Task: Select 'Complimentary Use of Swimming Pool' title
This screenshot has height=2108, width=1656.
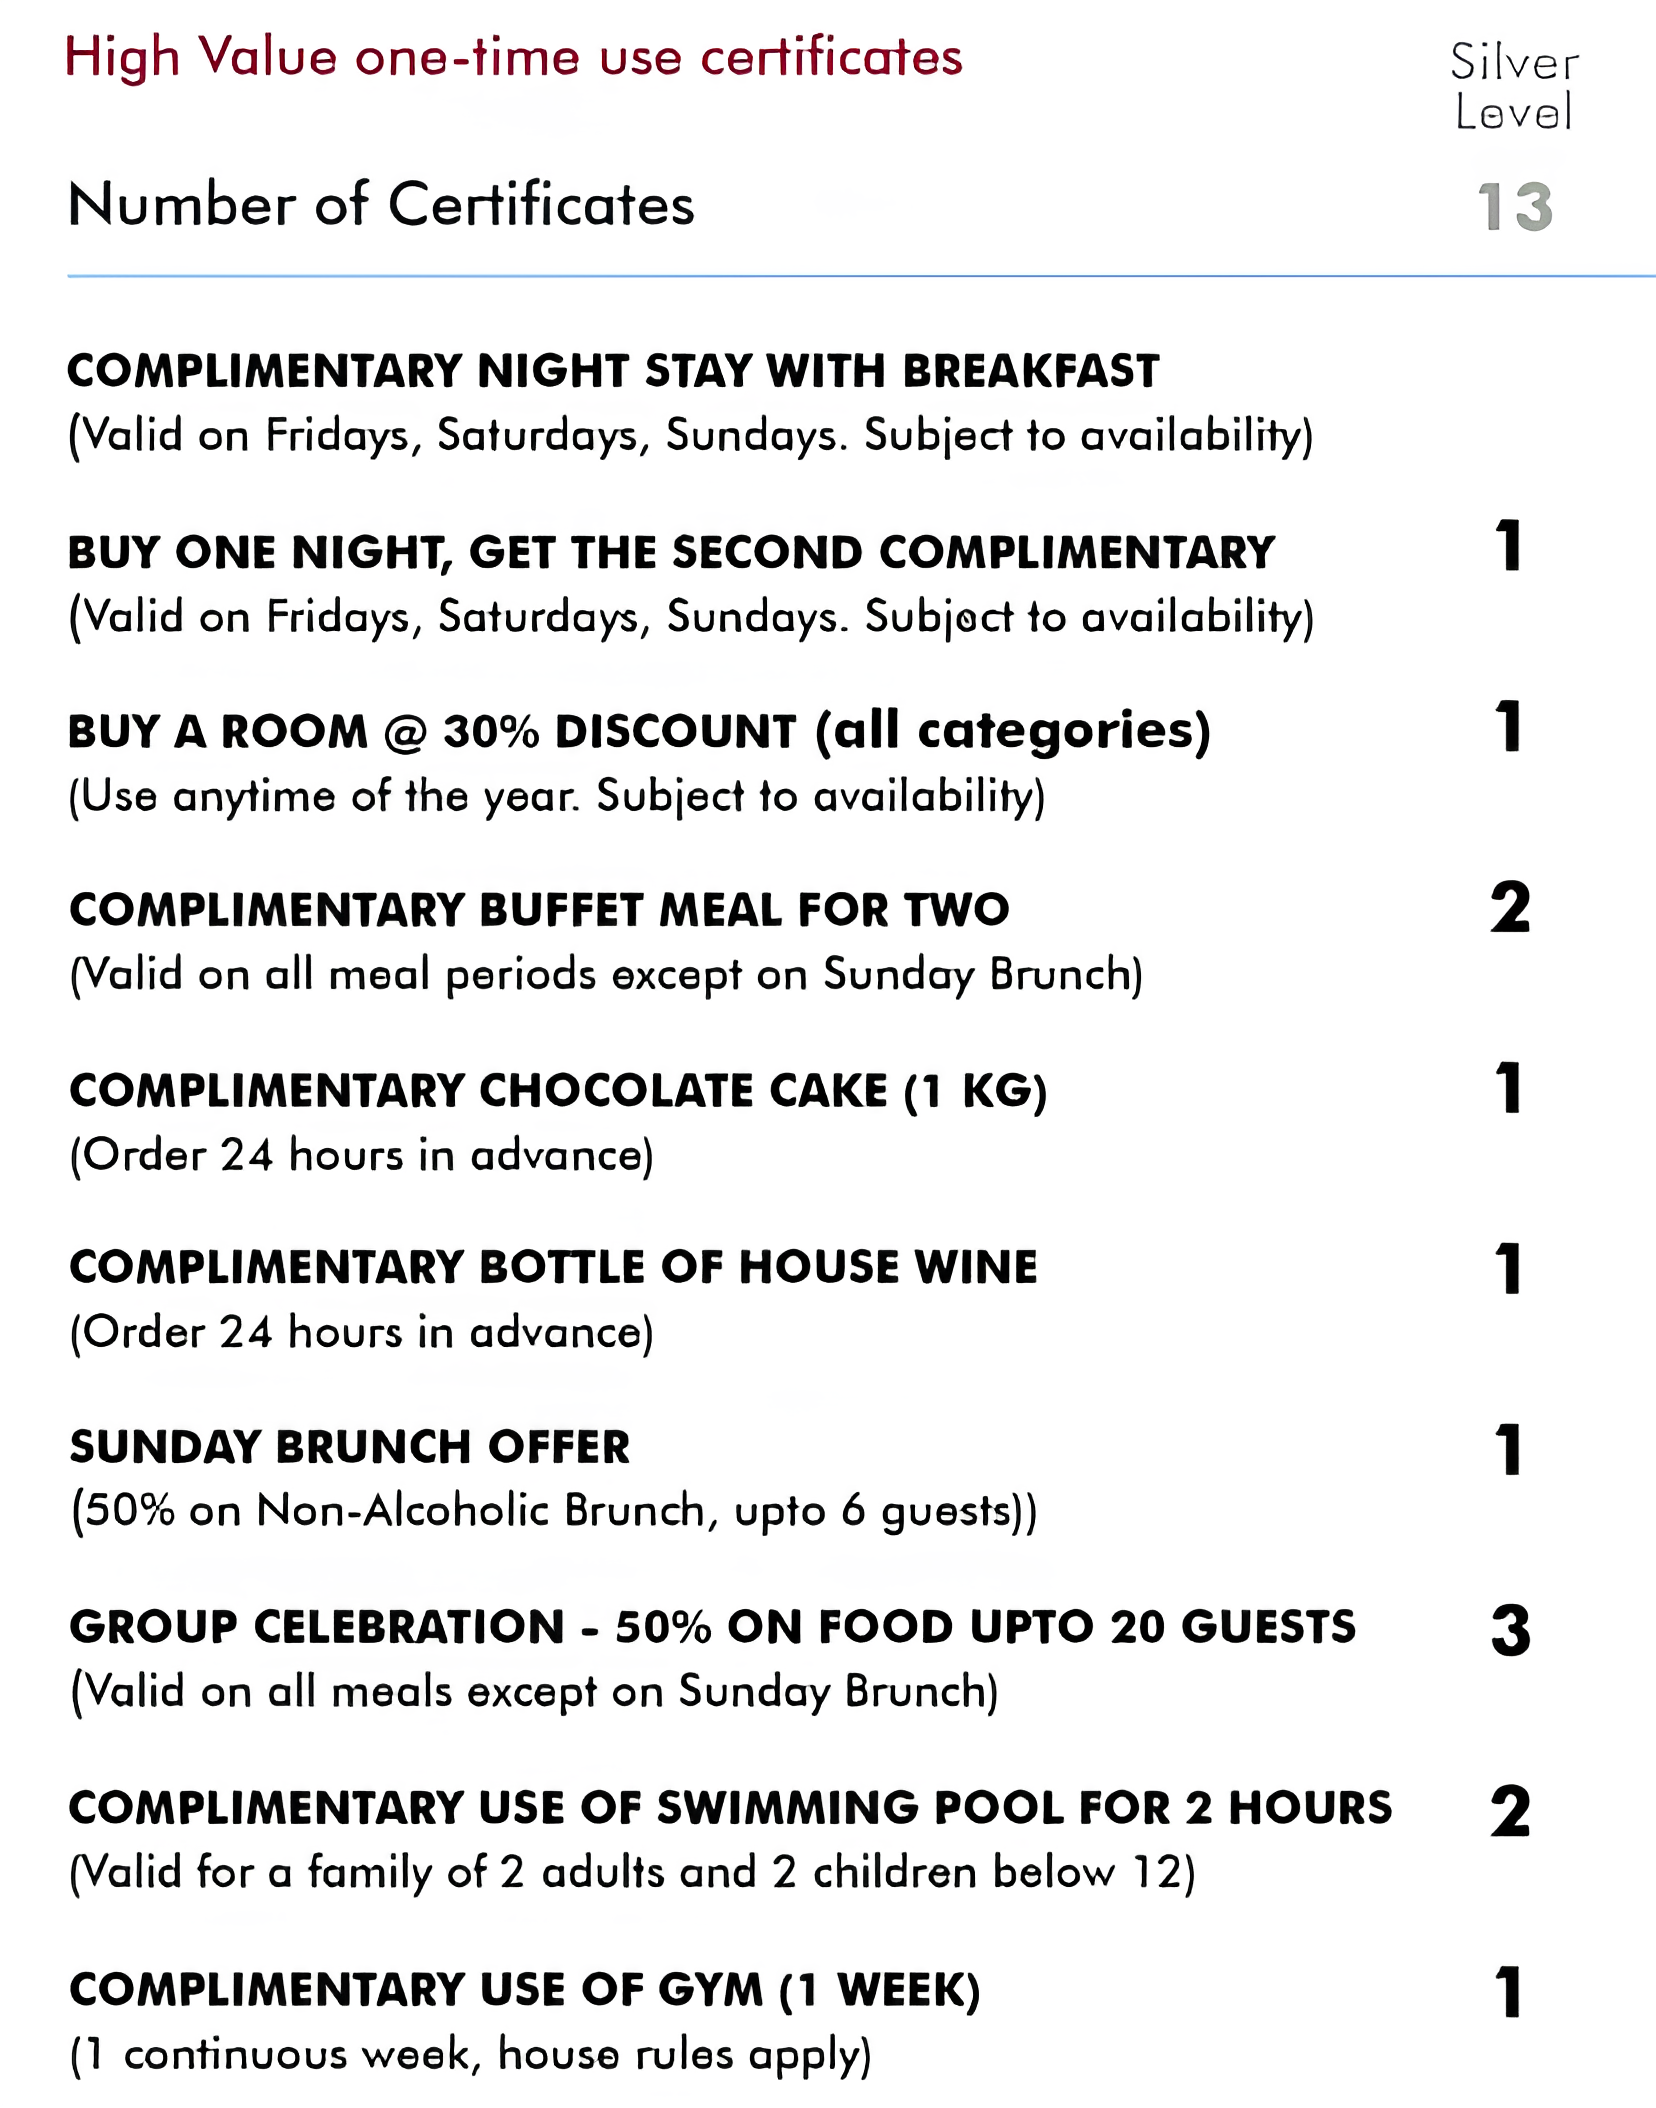Action: 730,1807
